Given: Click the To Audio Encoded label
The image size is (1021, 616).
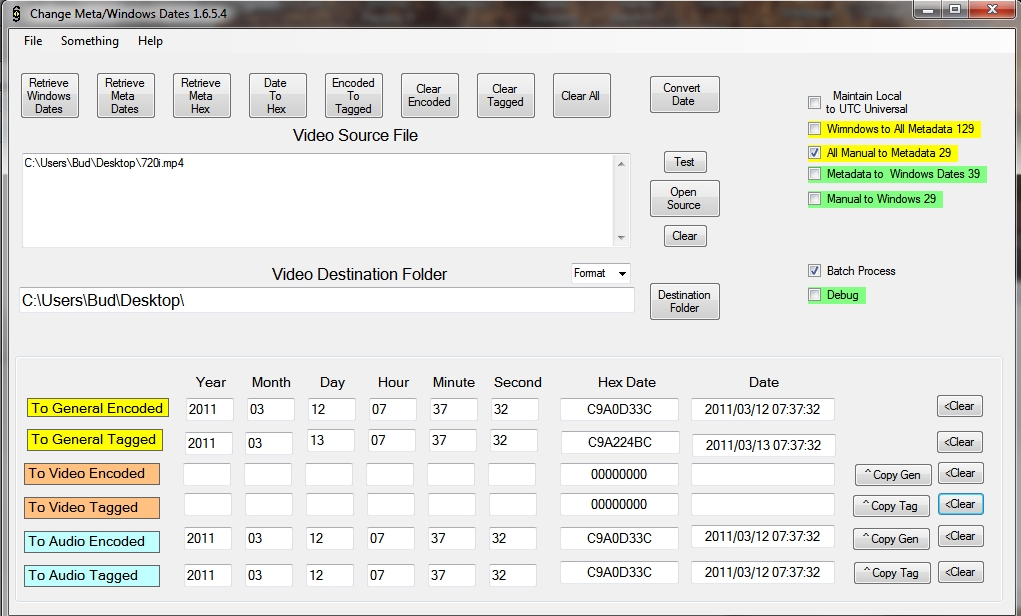Looking at the screenshot, I should tap(92, 541).
